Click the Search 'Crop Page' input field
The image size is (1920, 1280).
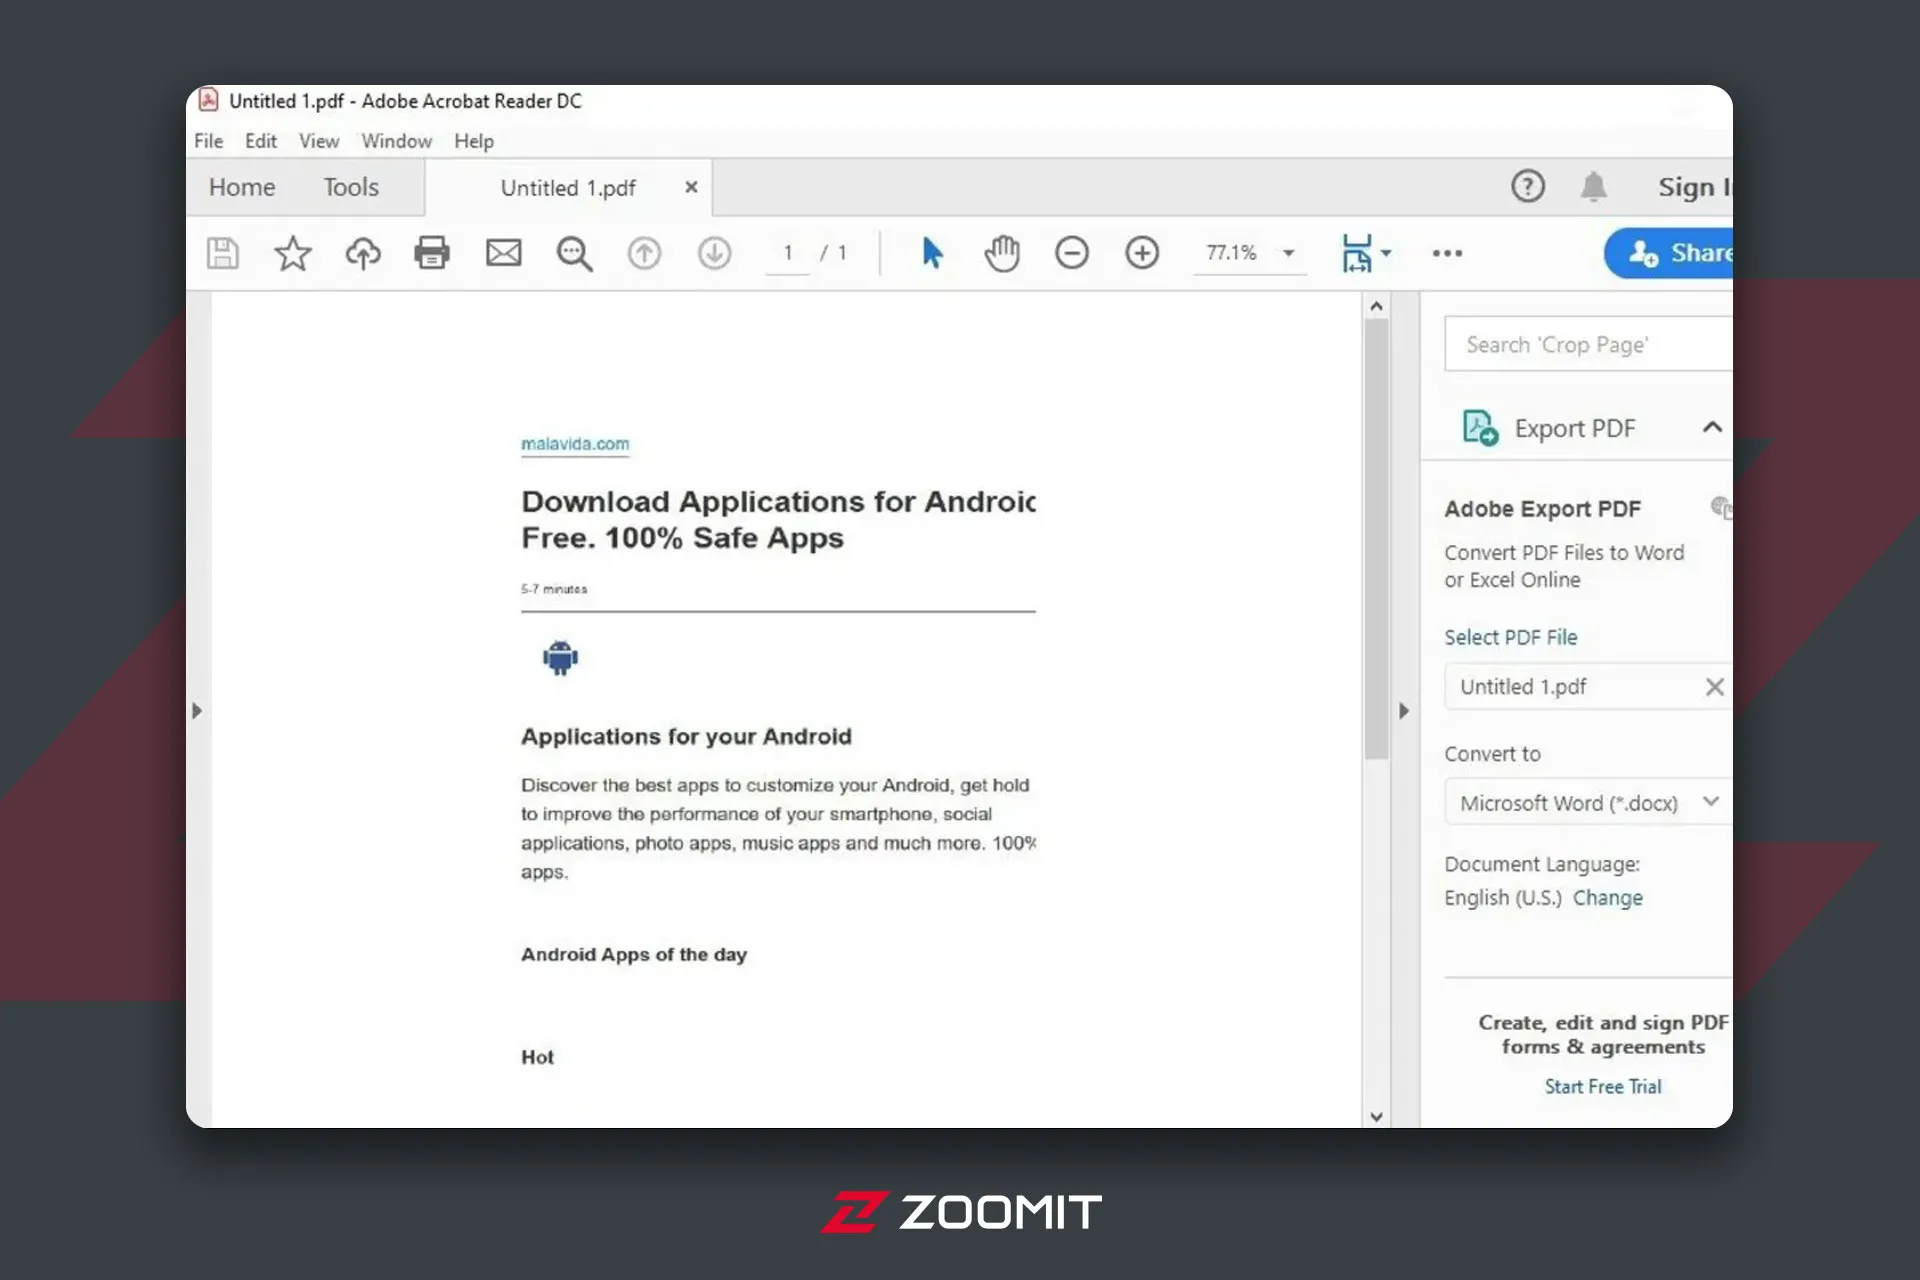[1588, 344]
